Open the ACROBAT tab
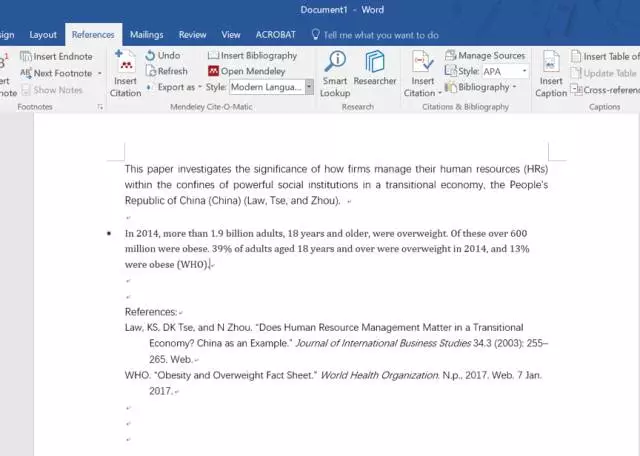Screen dimensions: 640x456 [276, 35]
